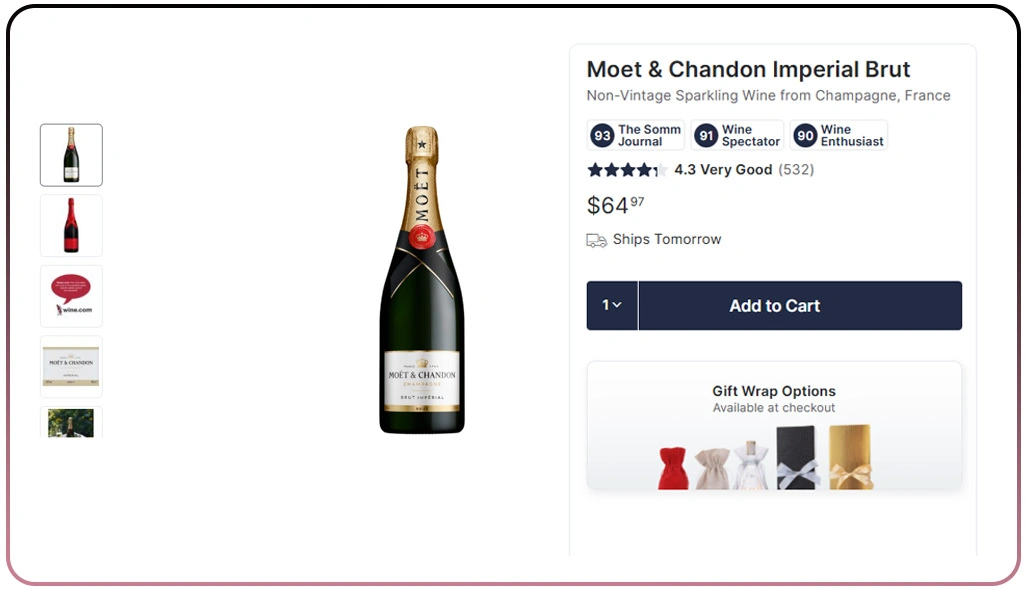Click the Gift Wrap Options heading
The width and height of the screenshot is (1026, 589).
coord(773,391)
